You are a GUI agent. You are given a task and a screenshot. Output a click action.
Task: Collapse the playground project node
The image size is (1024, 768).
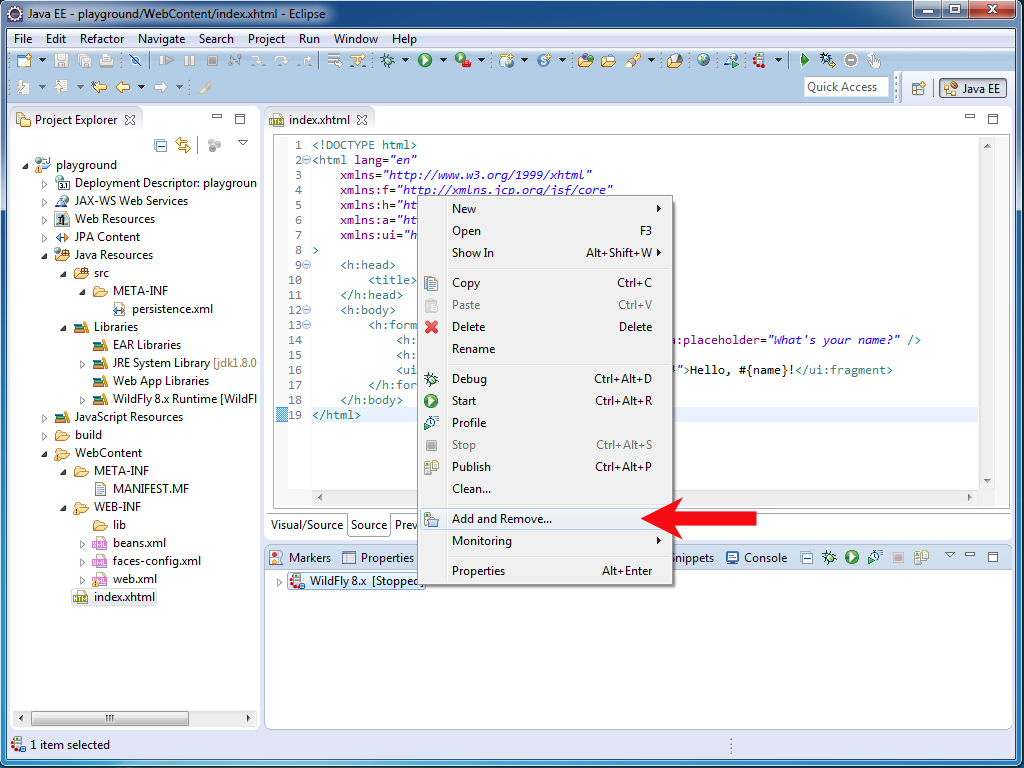pyautogui.click(x=25, y=166)
